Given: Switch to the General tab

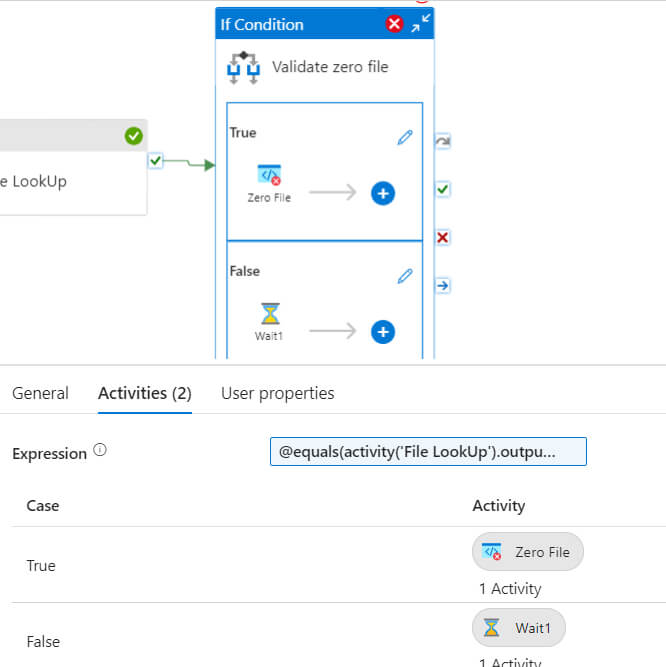Looking at the screenshot, I should point(40,393).
